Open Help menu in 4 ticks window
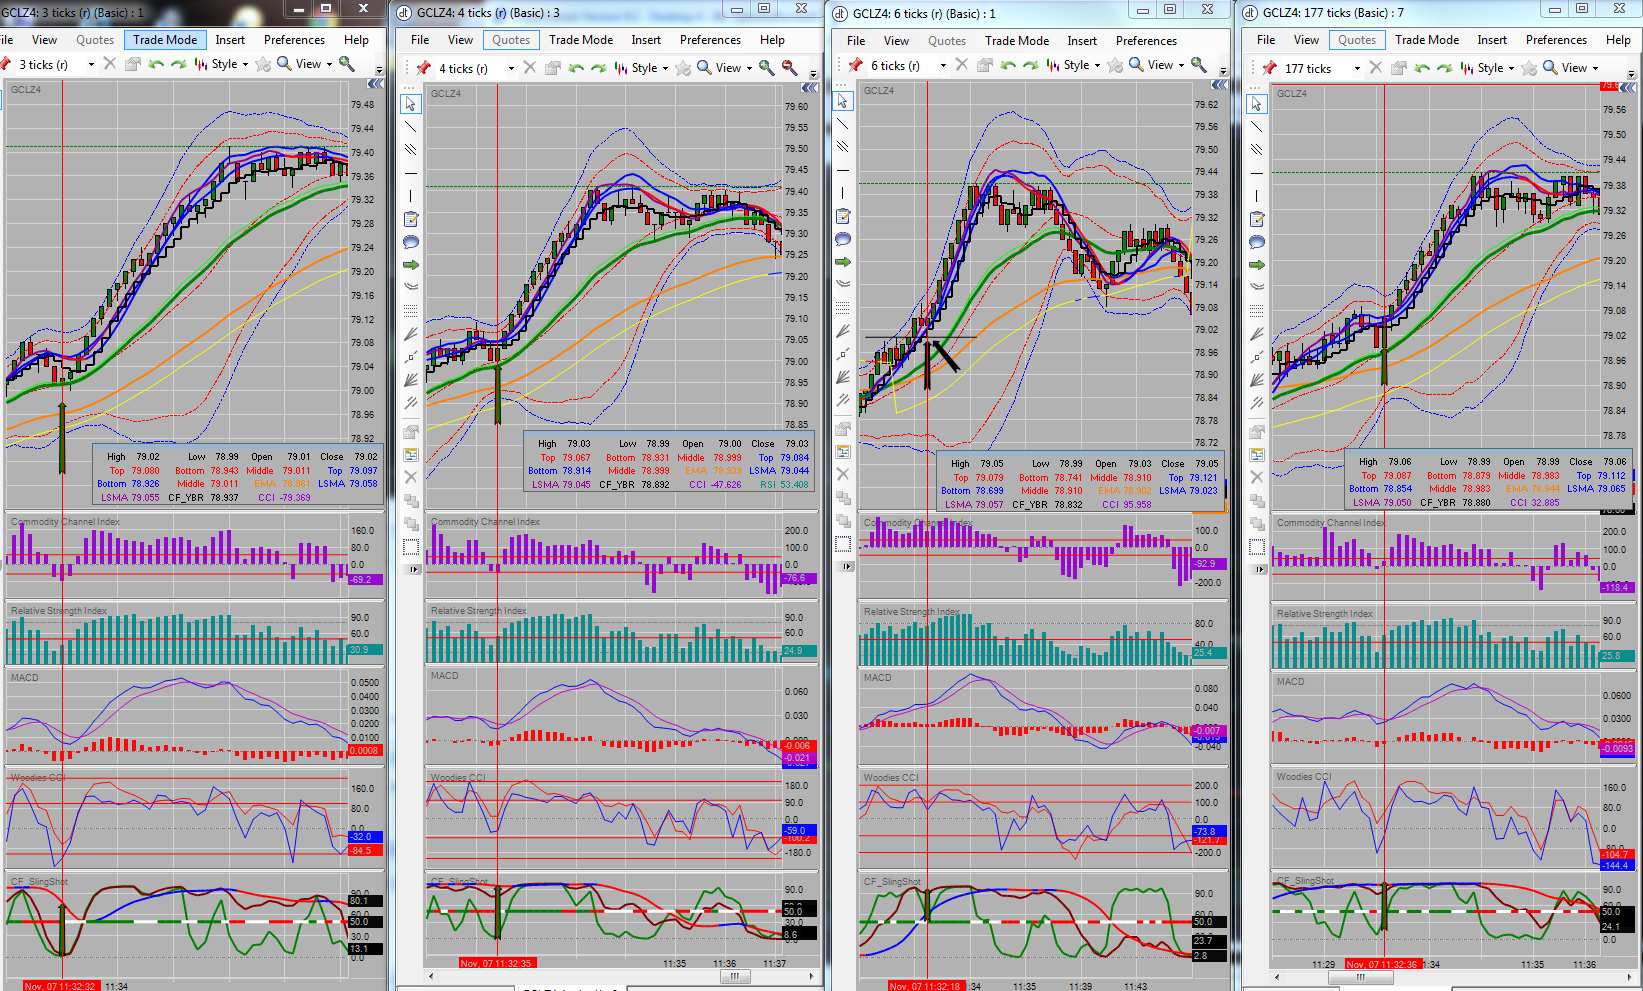Screen dimensions: 1643x991 pos(772,40)
